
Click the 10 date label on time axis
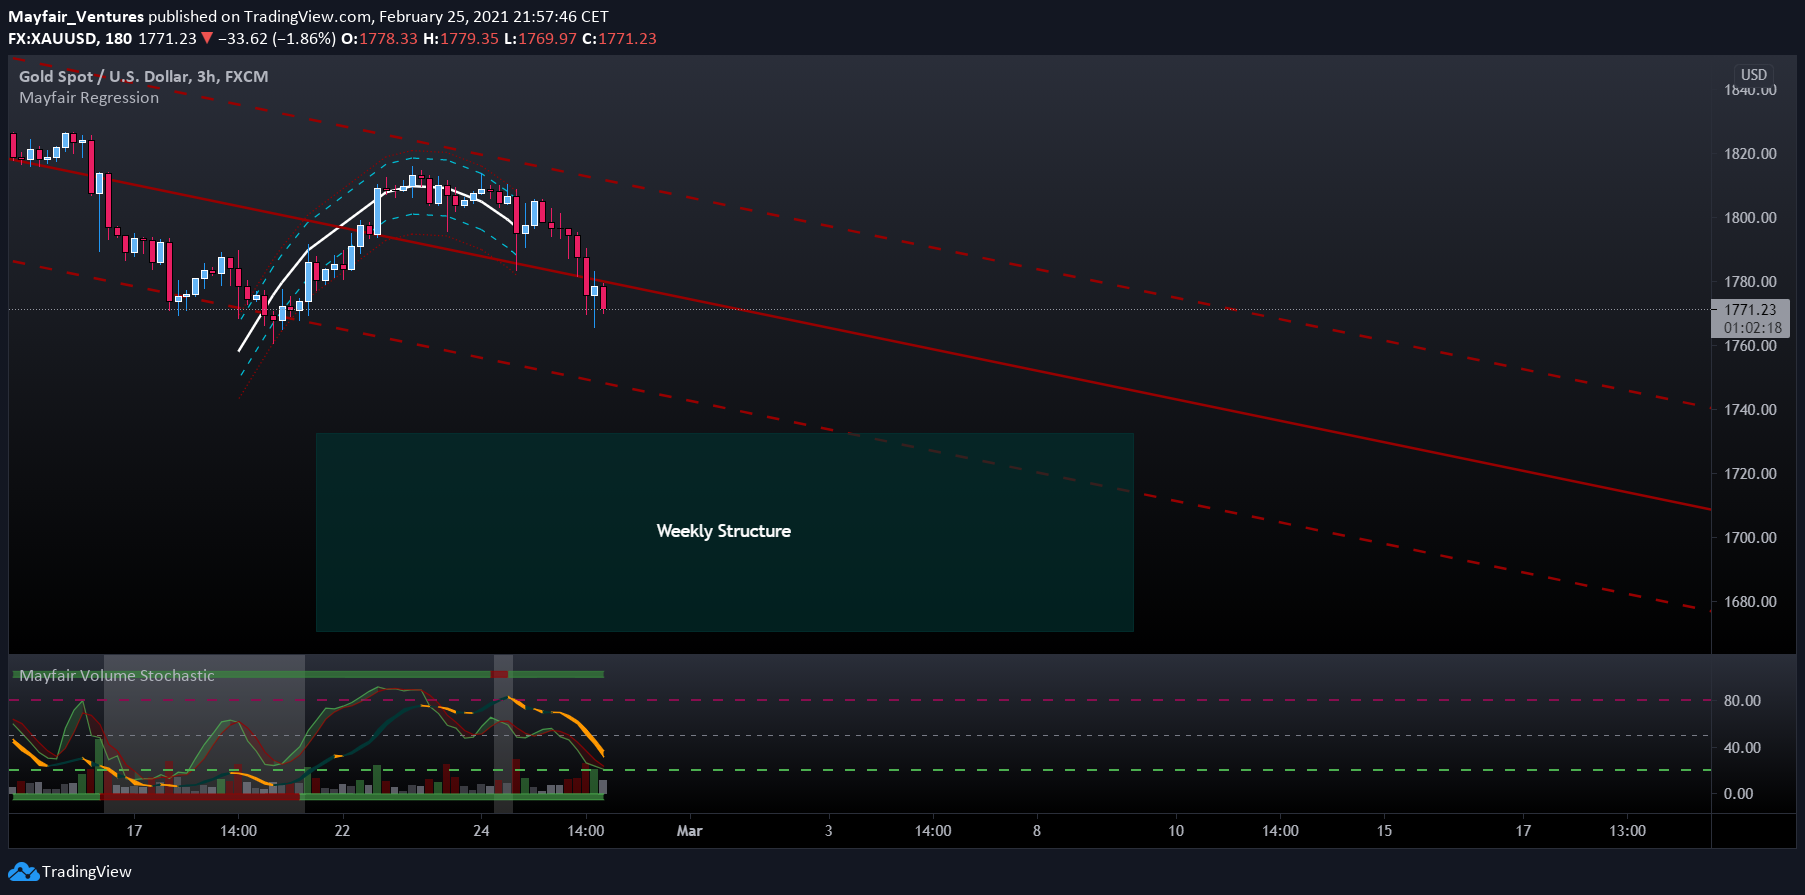point(1176,831)
